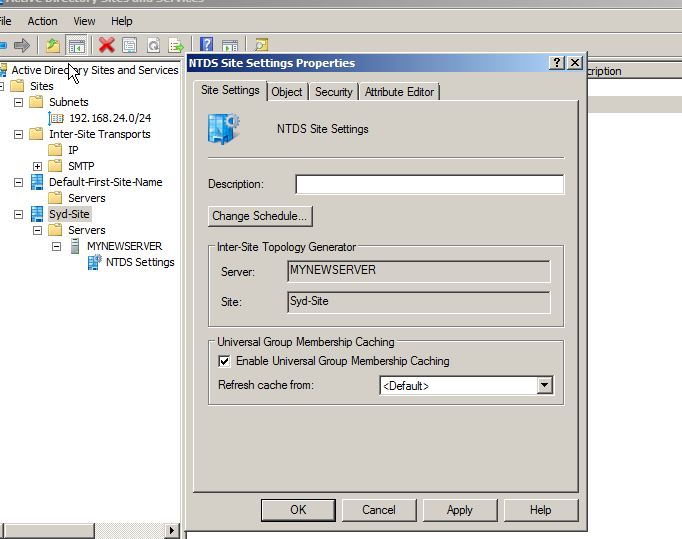Click the Change Schedule button

[x=260, y=216]
